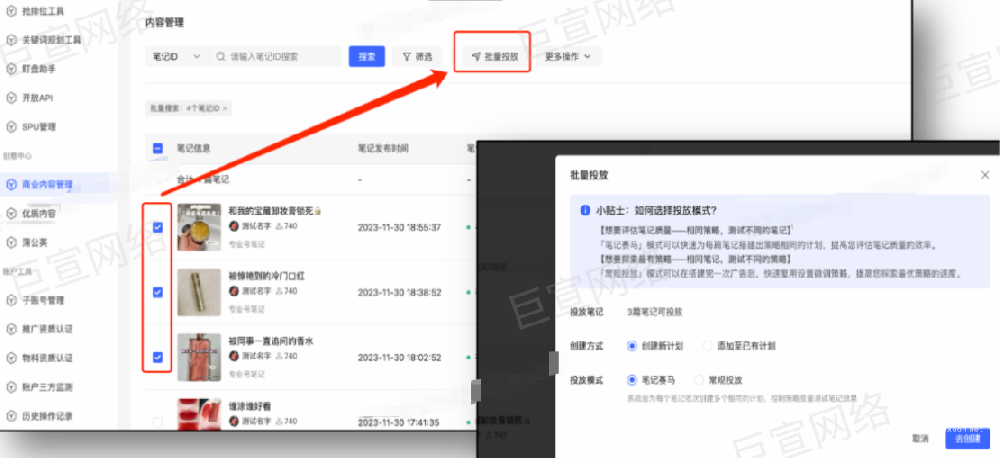
Task: Click the author avatar in the 香水 row
Action: (x=233, y=356)
